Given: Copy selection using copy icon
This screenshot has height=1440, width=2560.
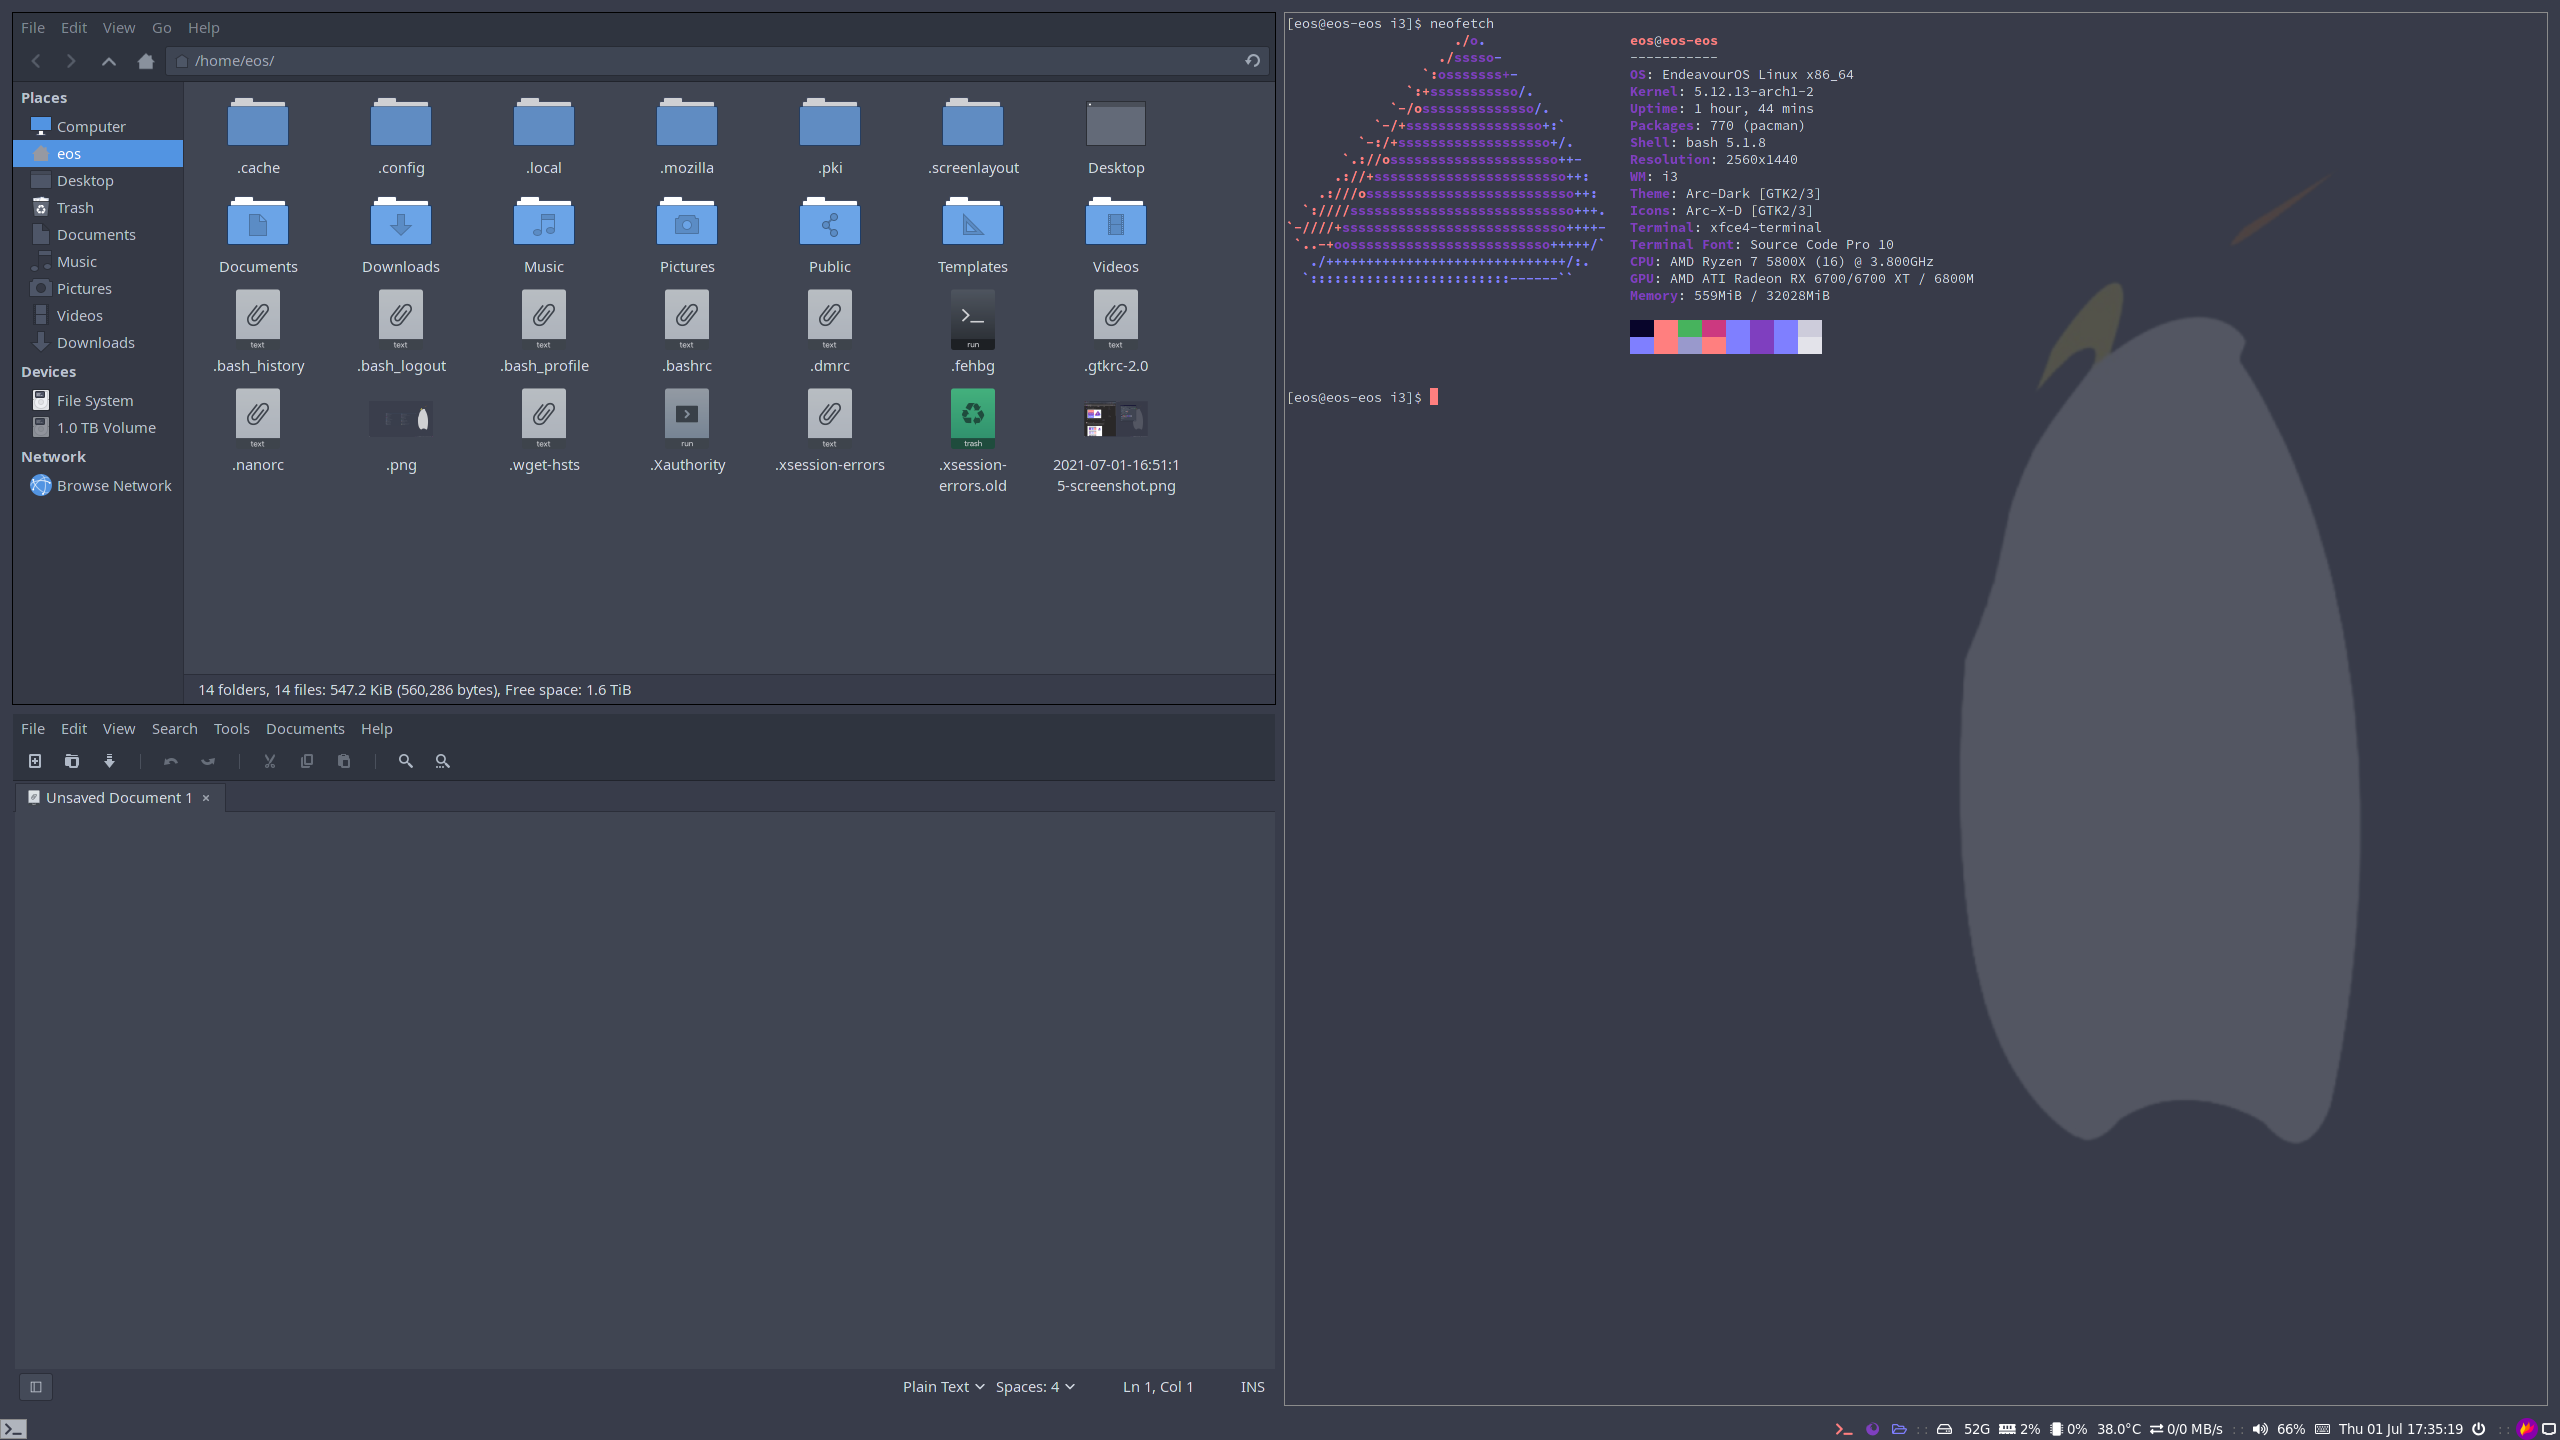Looking at the screenshot, I should [307, 761].
